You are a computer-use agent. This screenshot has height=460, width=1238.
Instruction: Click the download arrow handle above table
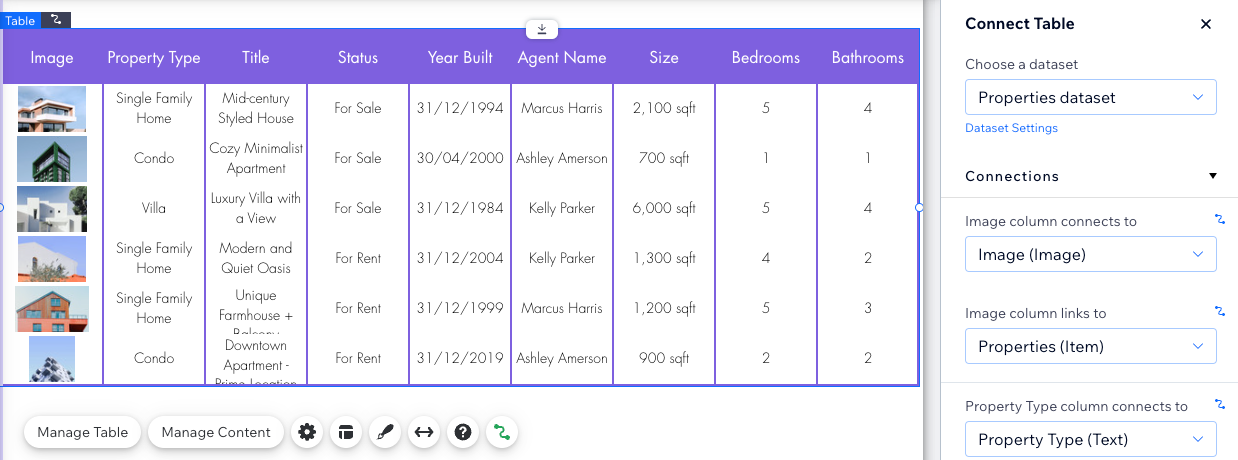point(542,29)
